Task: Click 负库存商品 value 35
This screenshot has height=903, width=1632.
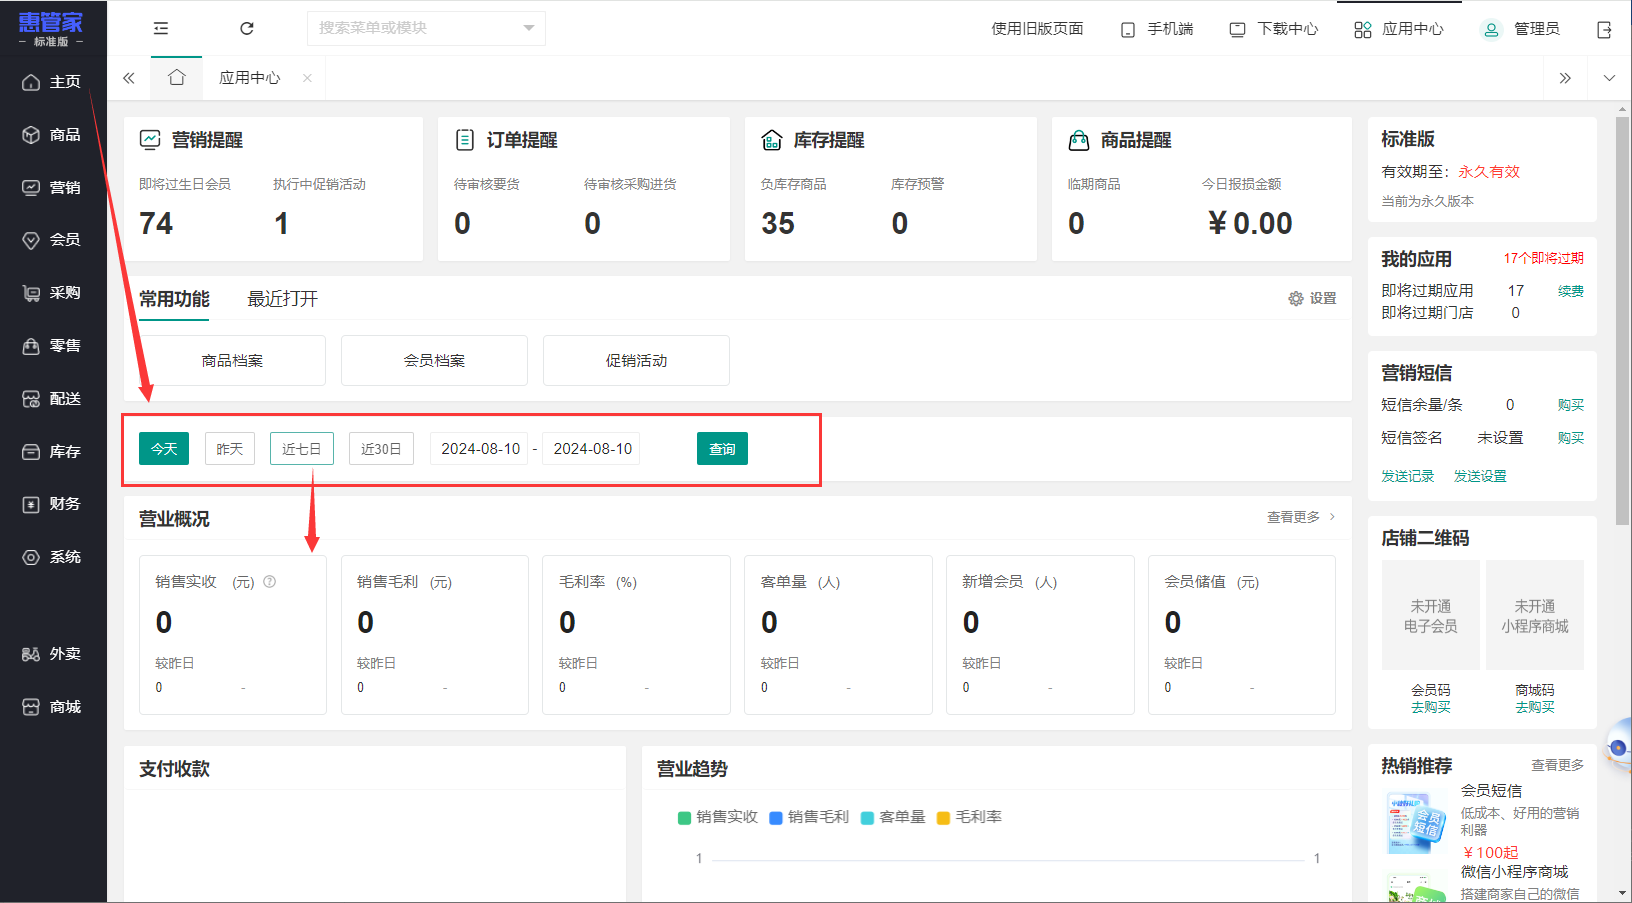Action: tap(778, 223)
